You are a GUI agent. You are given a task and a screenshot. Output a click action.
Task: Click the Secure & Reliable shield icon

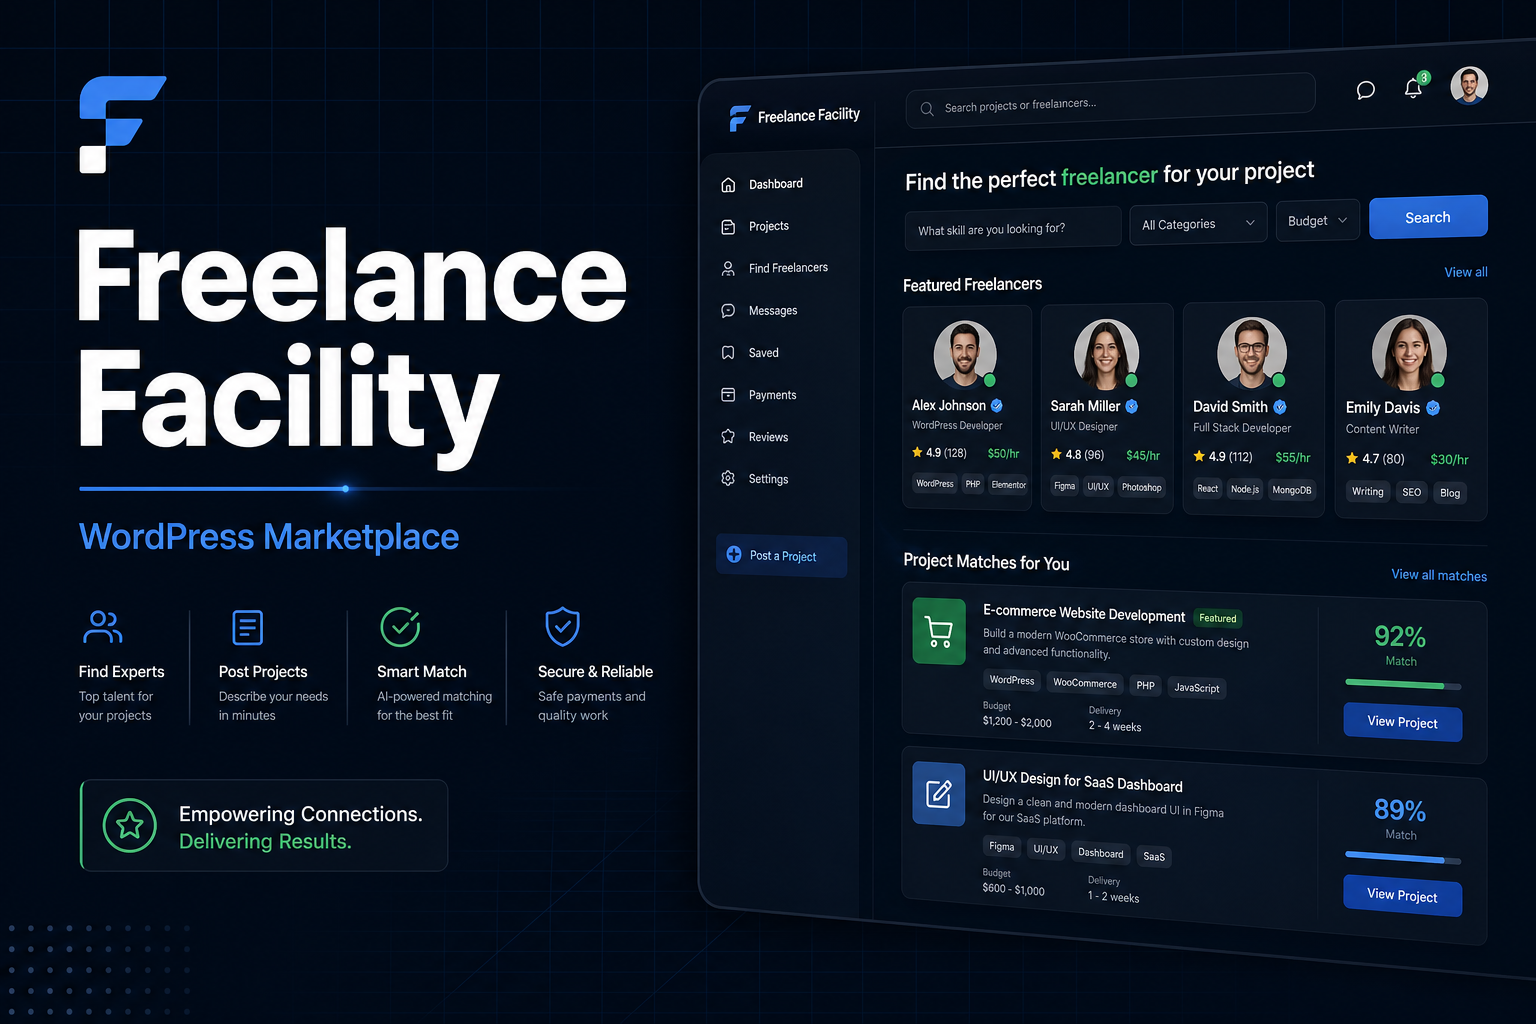(x=562, y=627)
